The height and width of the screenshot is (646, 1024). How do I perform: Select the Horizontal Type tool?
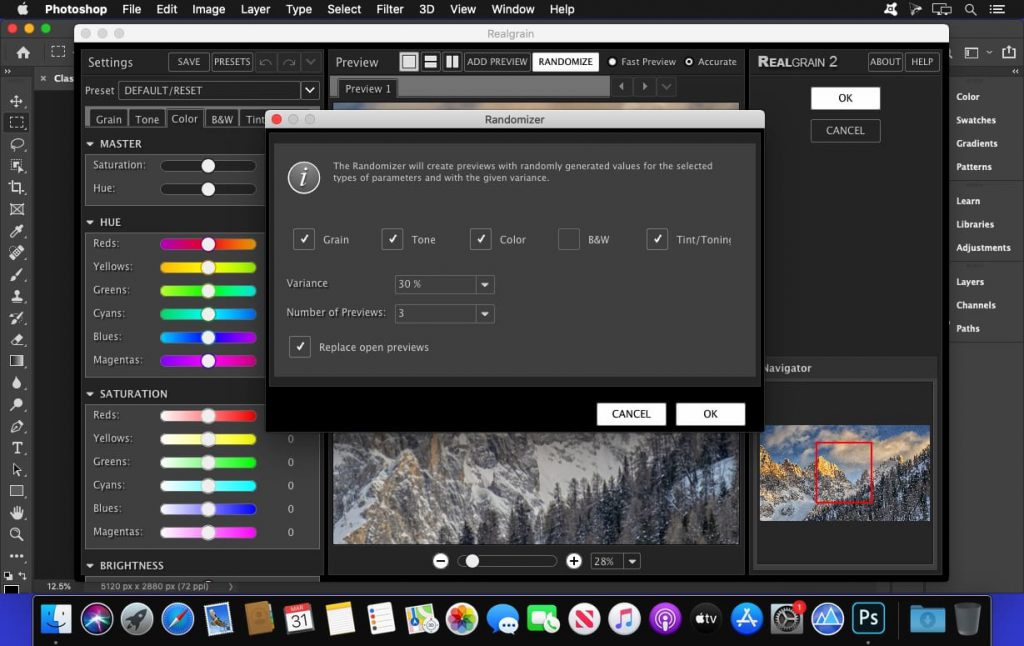point(15,448)
